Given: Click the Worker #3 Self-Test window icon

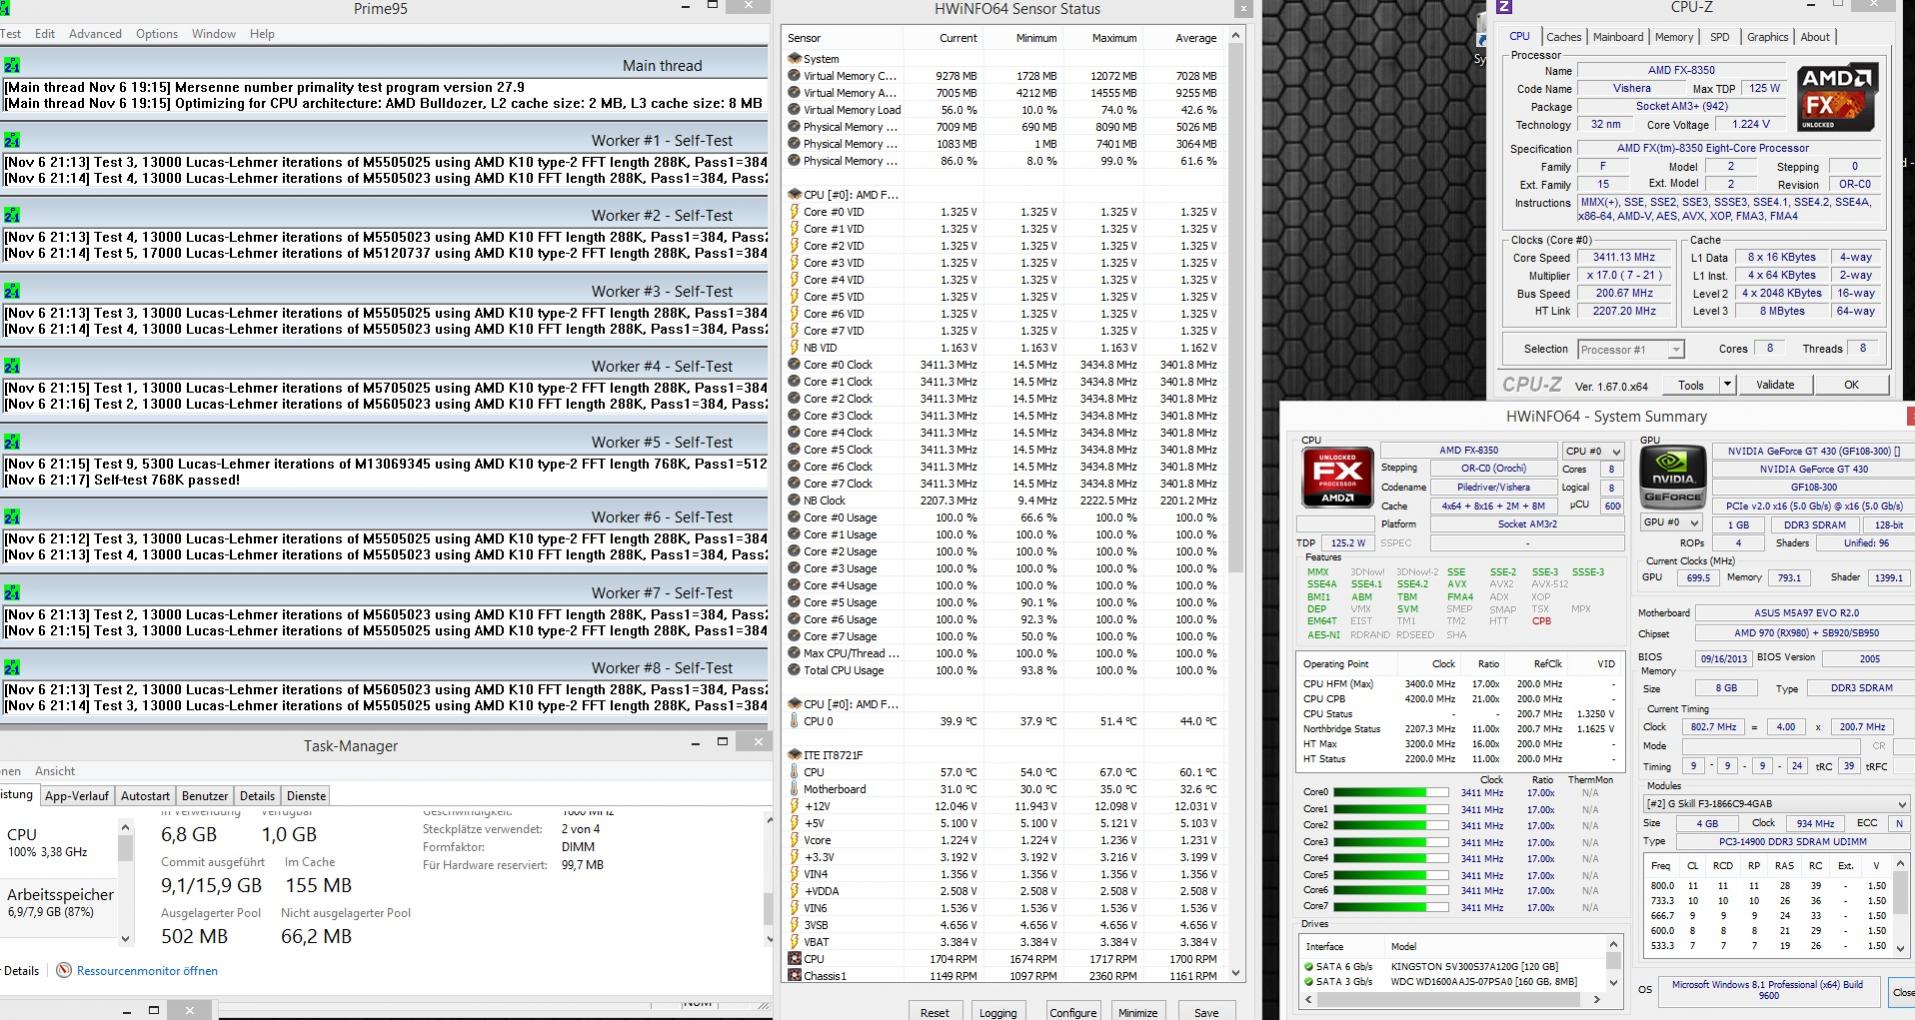Looking at the screenshot, I should pyautogui.click(x=12, y=291).
